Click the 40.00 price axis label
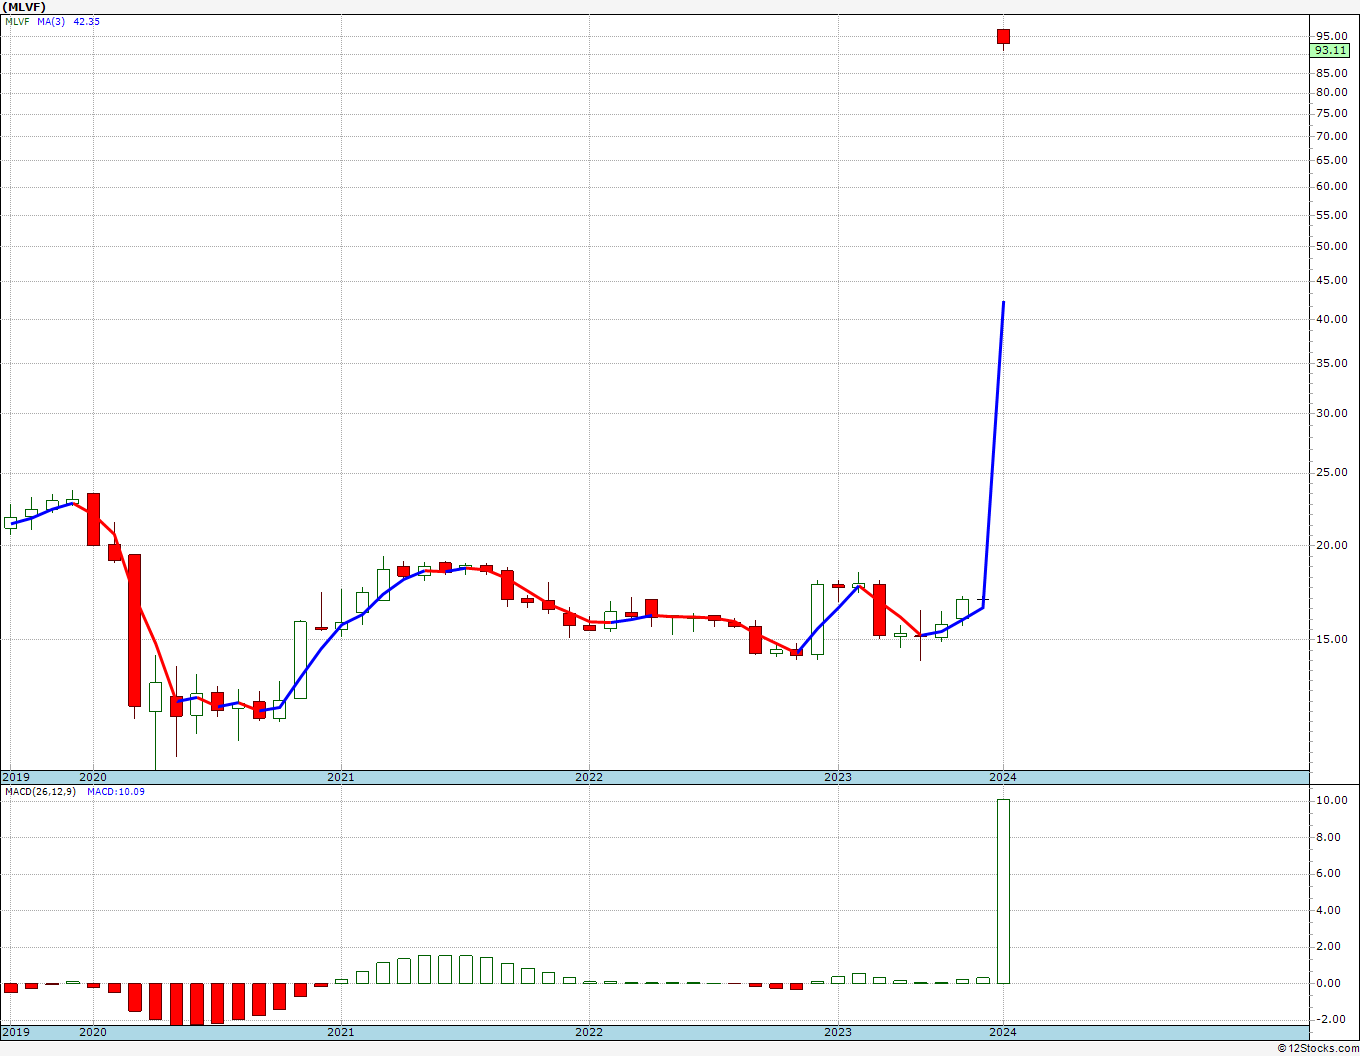This screenshot has width=1360, height=1056. pos(1331,319)
